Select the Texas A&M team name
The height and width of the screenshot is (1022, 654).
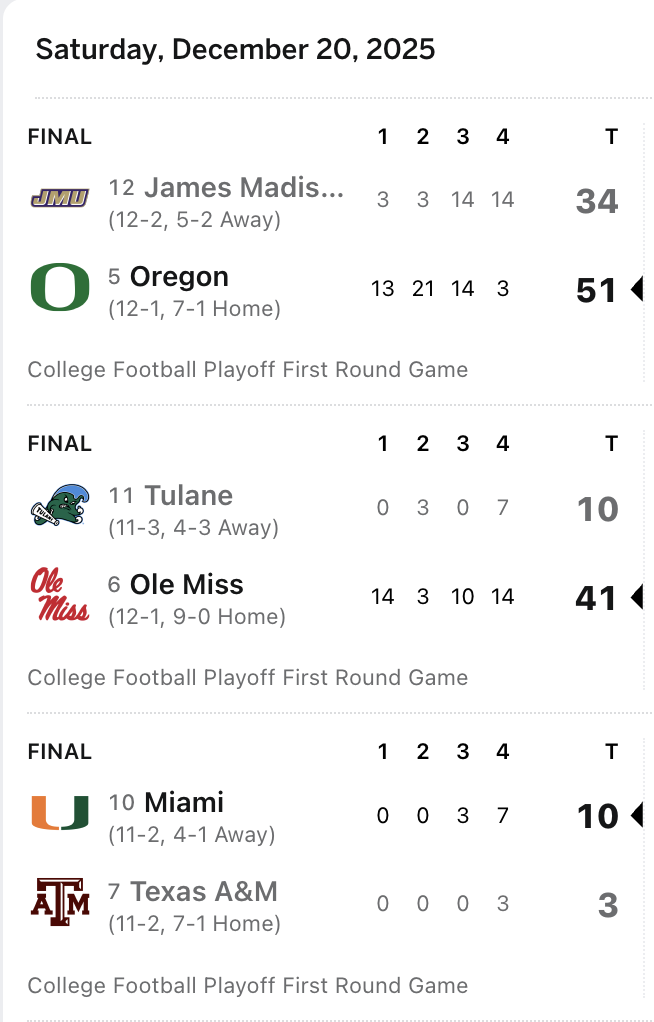204,892
